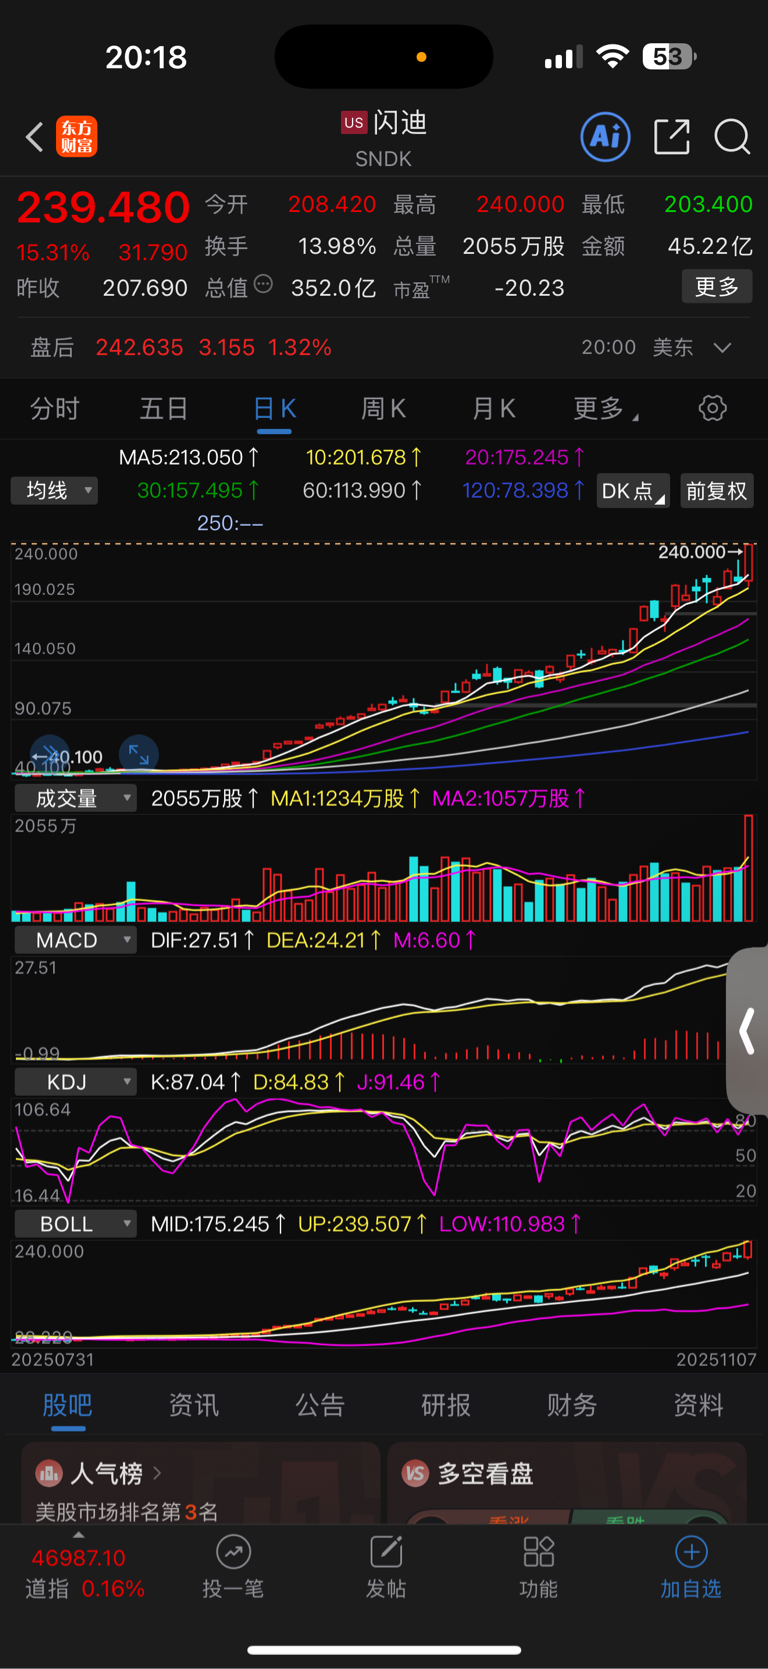768x1669 pixels.
Task: Tap MA5:213.050 value
Action: pos(188,457)
